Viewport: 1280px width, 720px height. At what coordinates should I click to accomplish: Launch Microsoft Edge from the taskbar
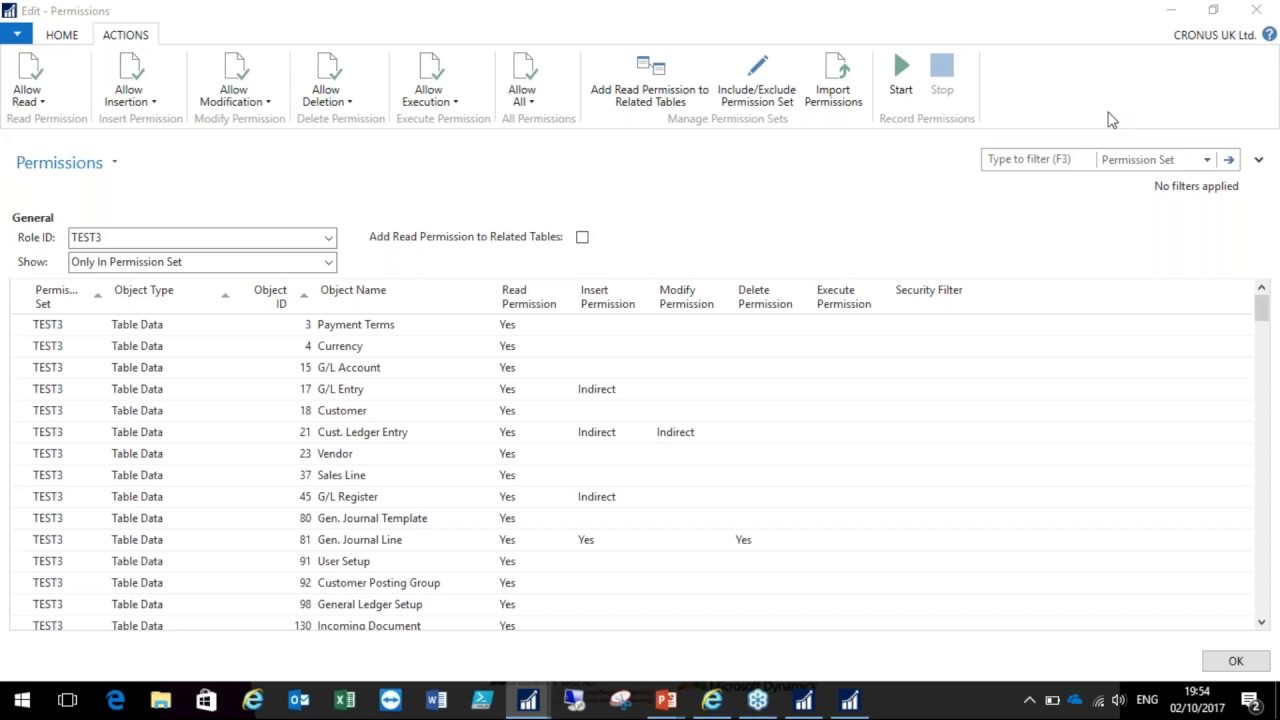115,700
